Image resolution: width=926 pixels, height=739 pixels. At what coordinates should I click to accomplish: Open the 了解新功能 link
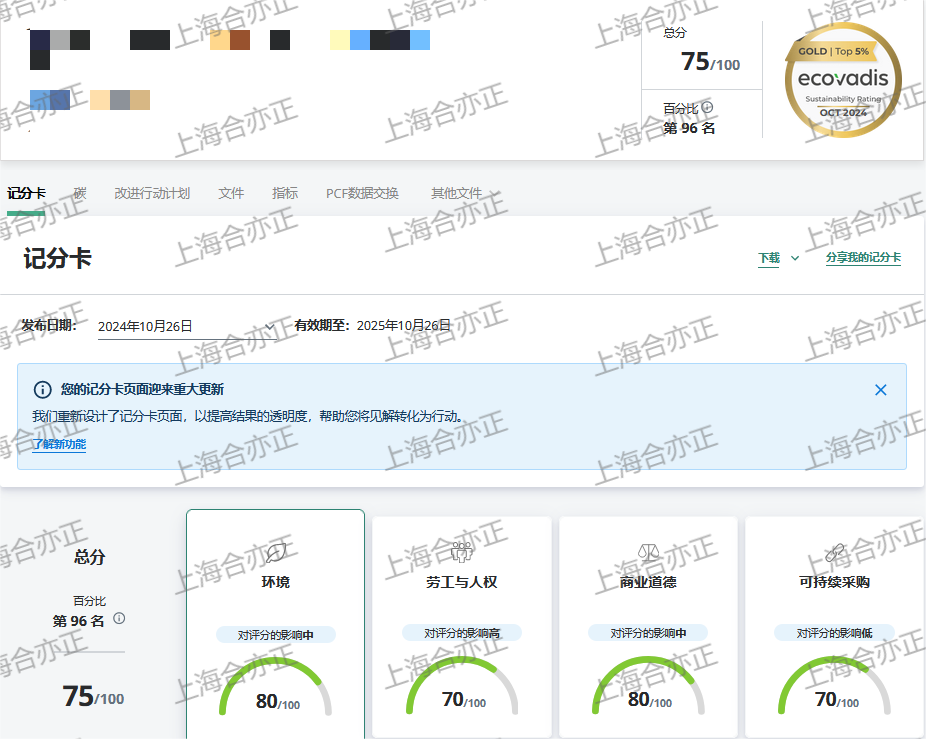59,445
